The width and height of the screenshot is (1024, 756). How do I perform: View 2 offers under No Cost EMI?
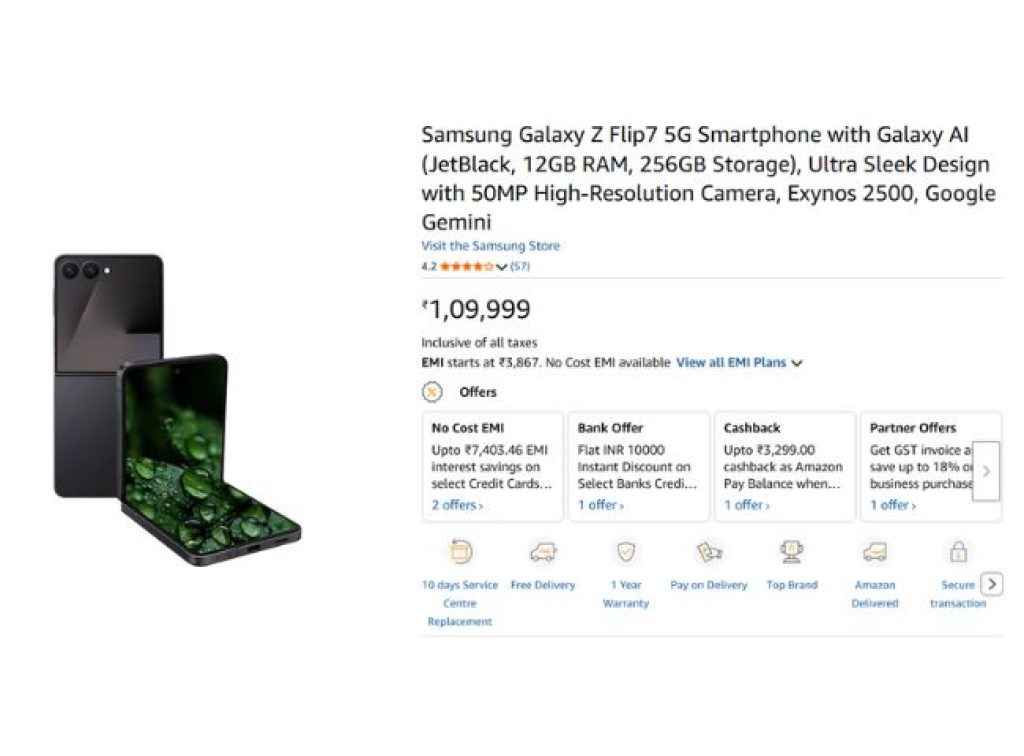[456, 505]
